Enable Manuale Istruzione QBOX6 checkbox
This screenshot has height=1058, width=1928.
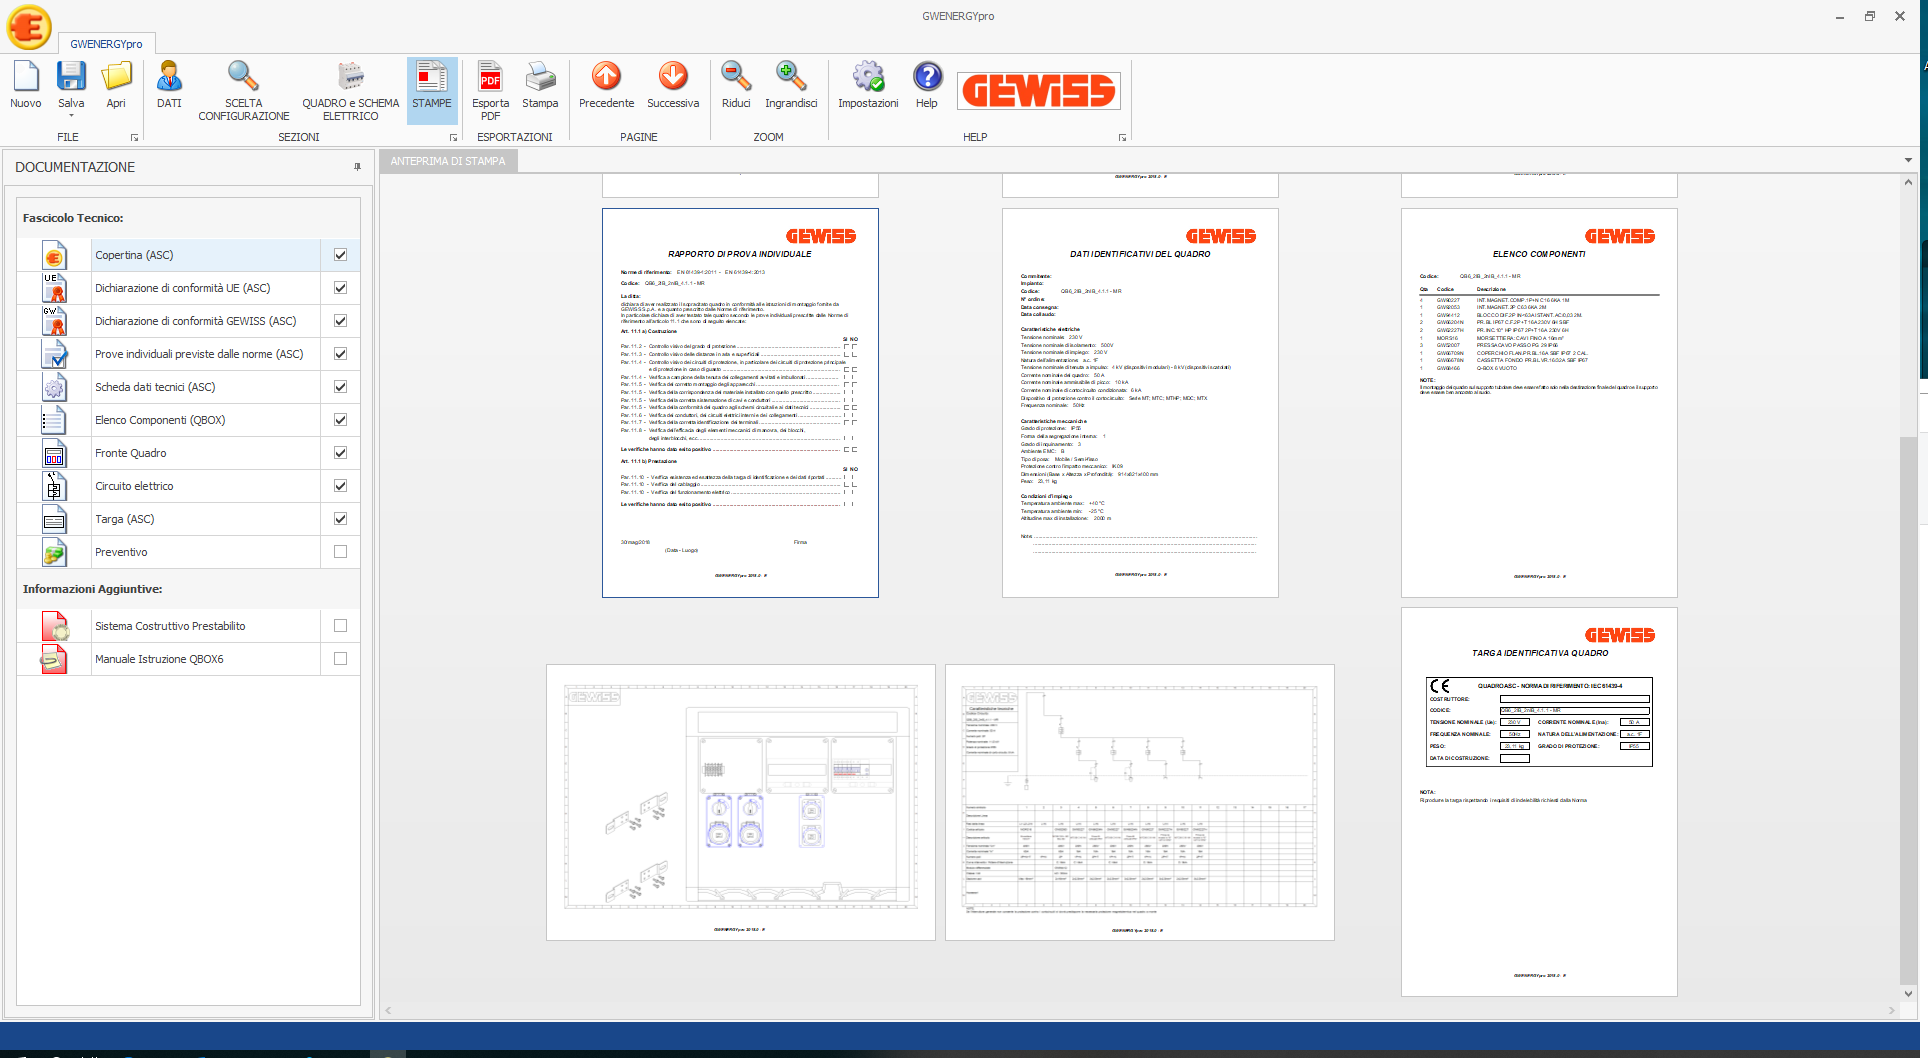pyautogui.click(x=340, y=659)
